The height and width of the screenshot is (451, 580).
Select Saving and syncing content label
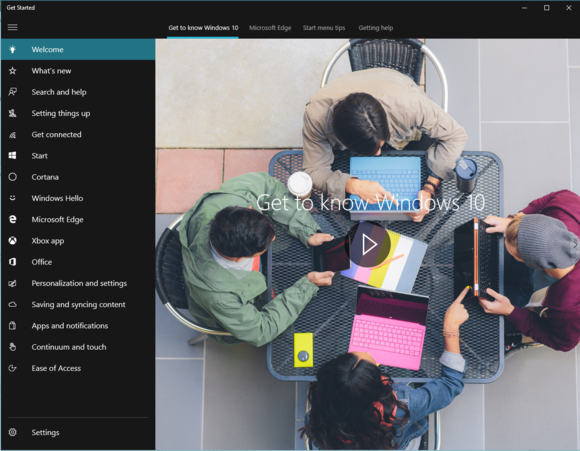coord(78,304)
